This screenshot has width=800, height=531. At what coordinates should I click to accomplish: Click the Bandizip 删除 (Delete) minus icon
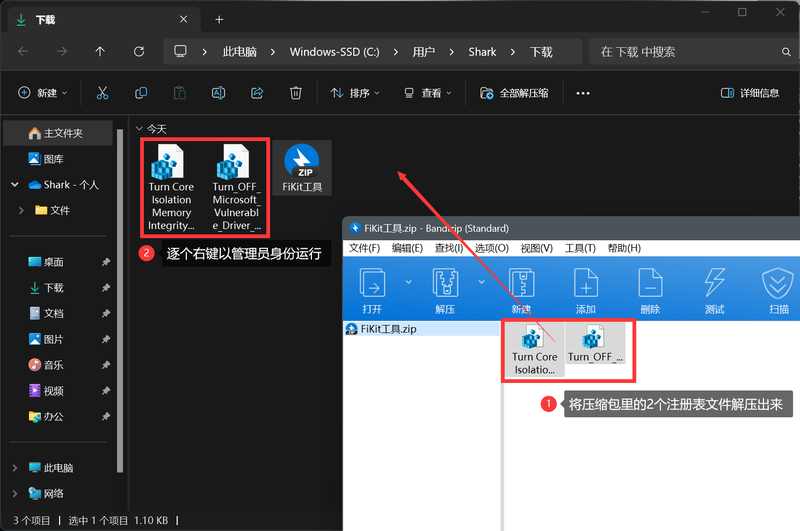[649, 289]
